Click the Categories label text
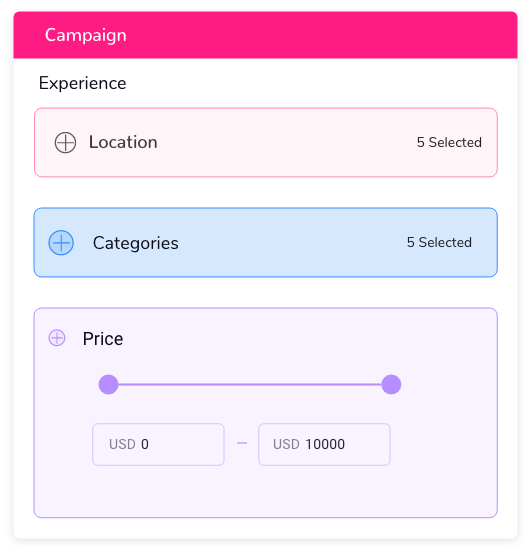This screenshot has width=531, height=554. pos(136,243)
